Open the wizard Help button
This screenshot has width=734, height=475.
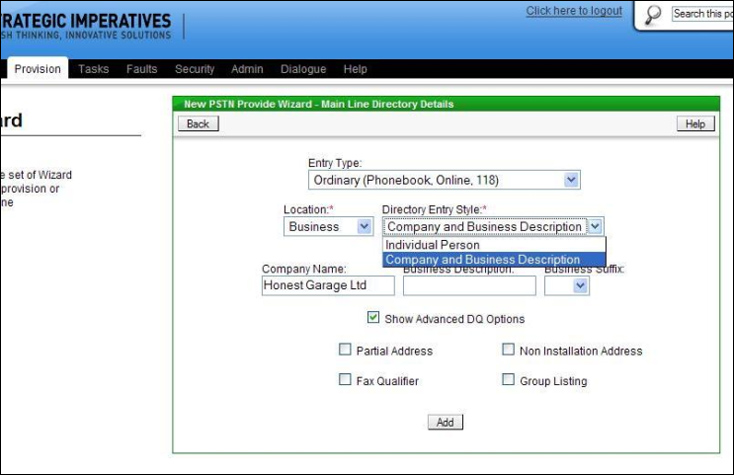(696, 124)
